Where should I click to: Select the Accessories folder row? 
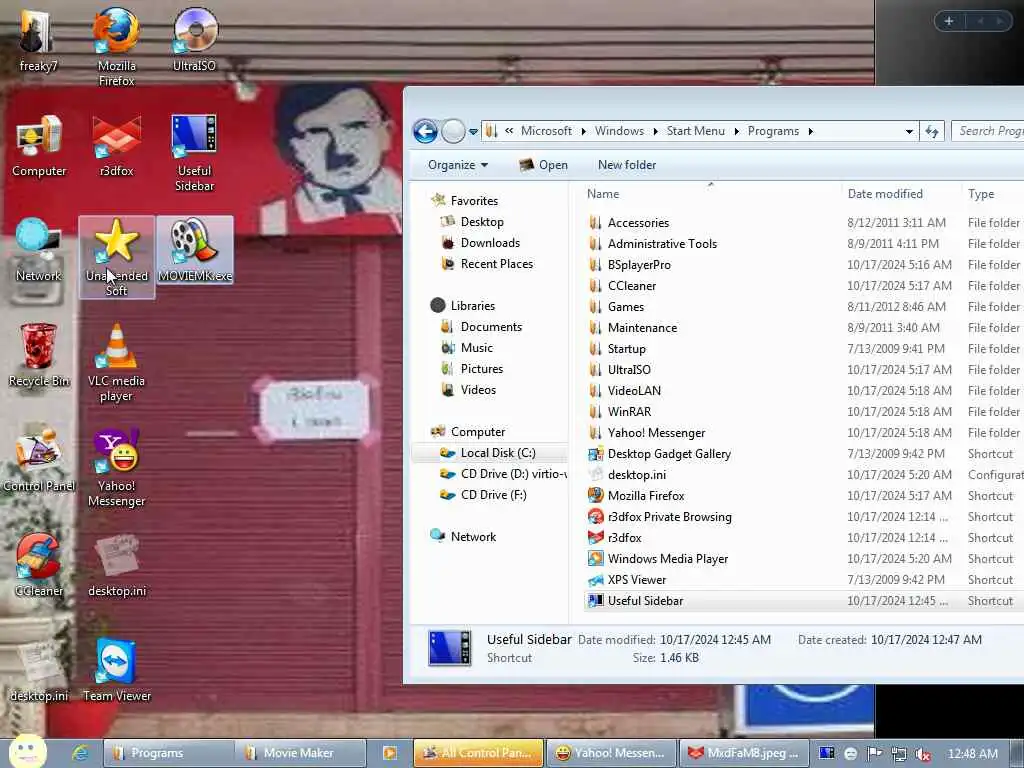pos(803,223)
